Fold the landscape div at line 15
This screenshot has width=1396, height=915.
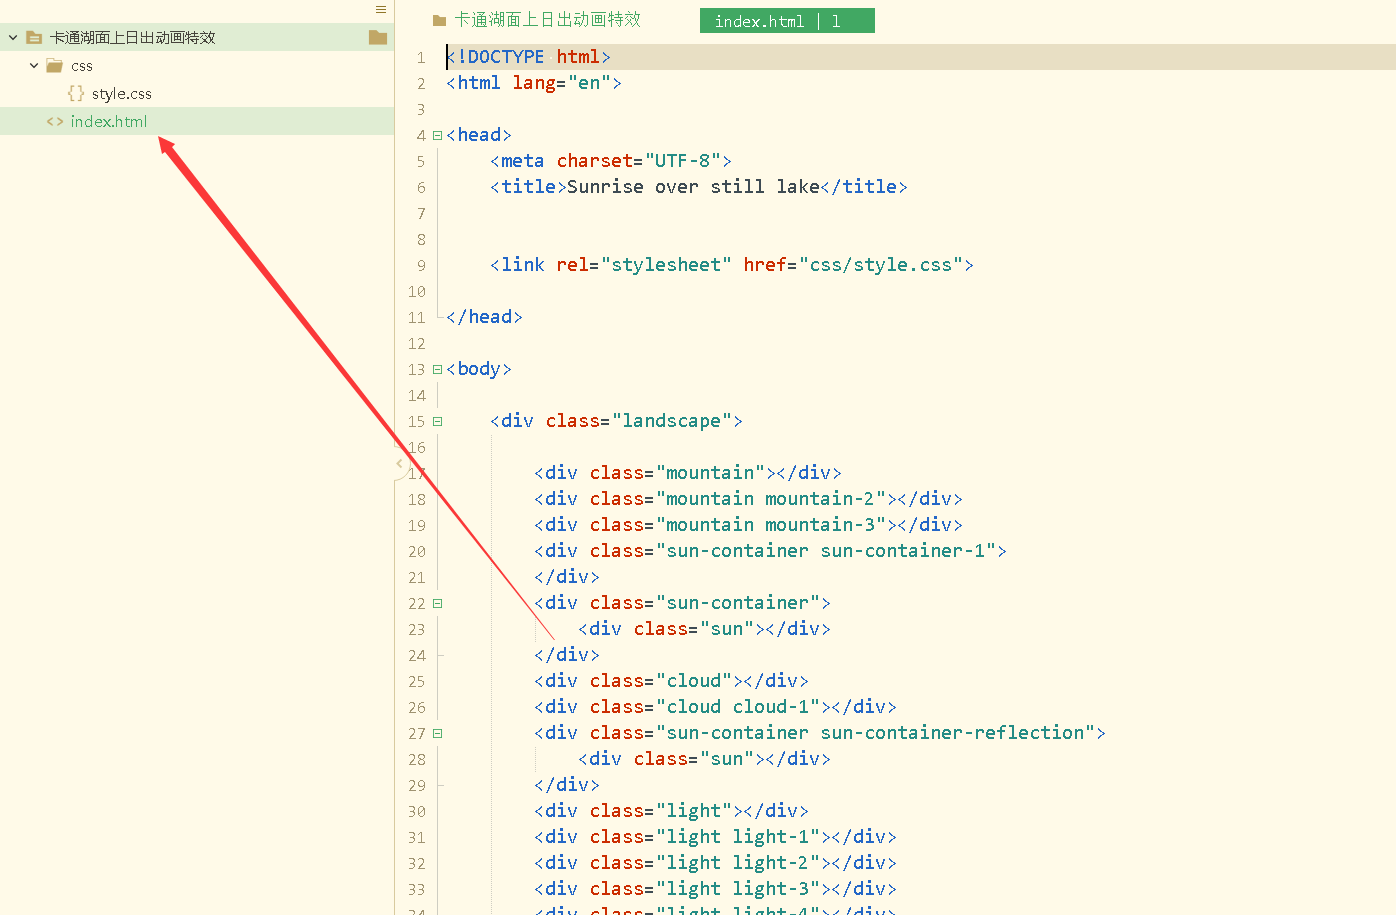[437, 421]
